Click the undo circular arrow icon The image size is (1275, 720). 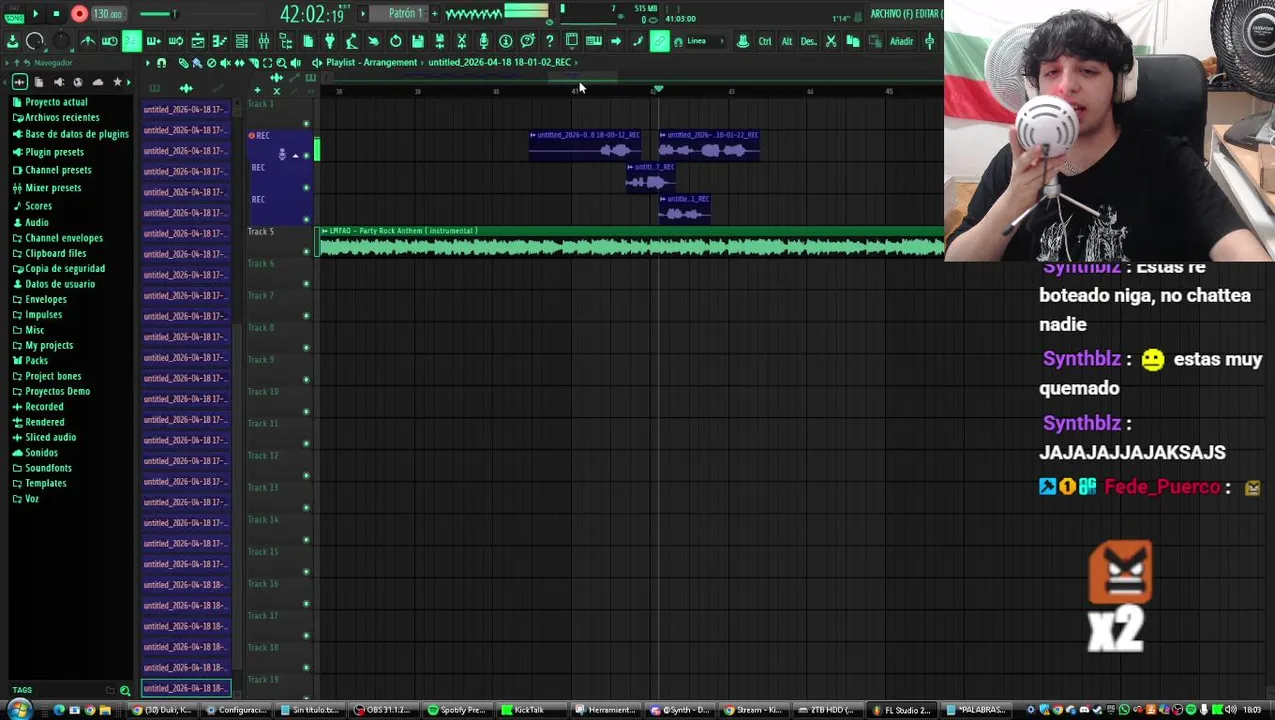(x=395, y=41)
